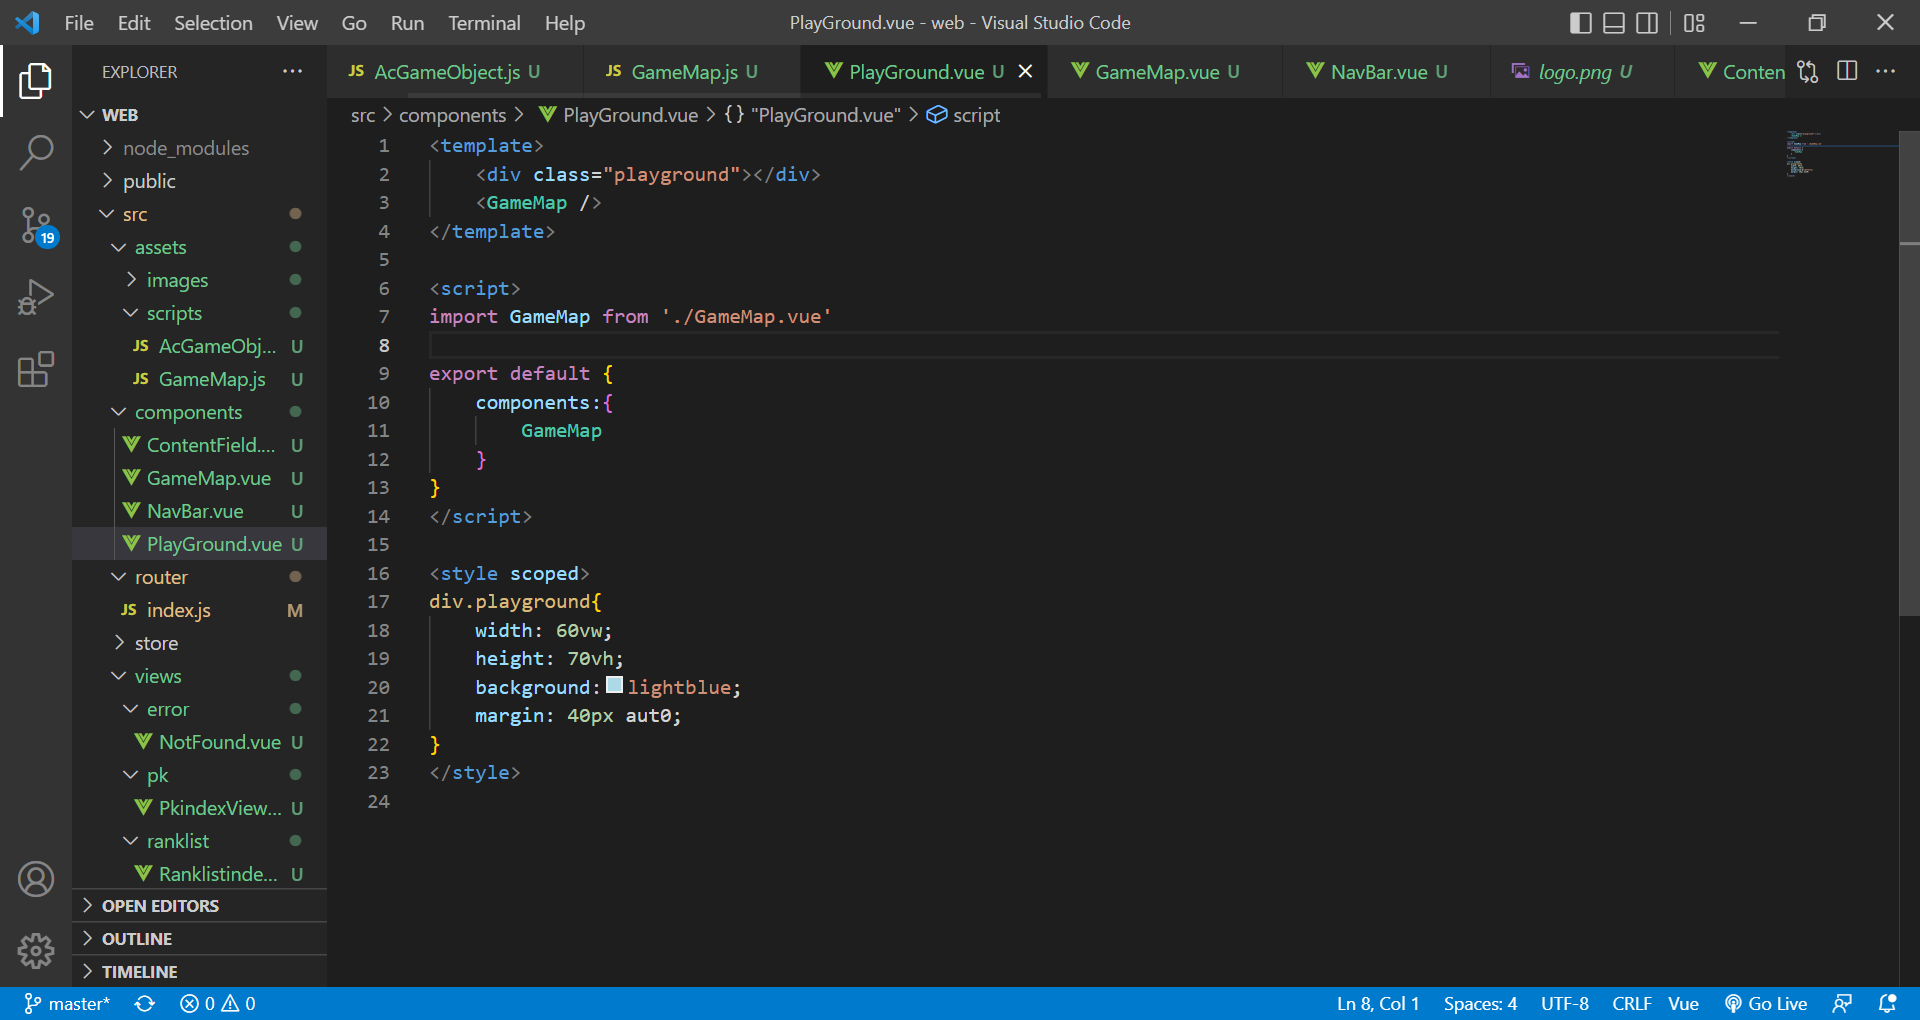The height and width of the screenshot is (1020, 1920).
Task: Click the master* branch indicator
Action: (x=67, y=1003)
